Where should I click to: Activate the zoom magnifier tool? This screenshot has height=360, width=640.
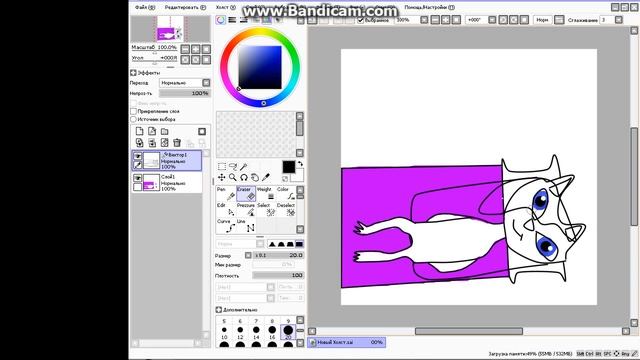tap(233, 177)
